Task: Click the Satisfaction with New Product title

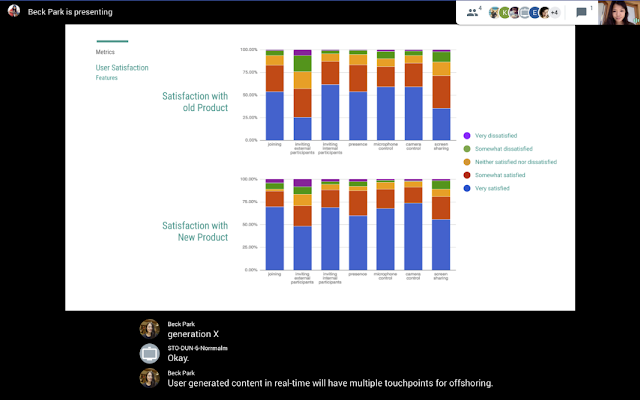Action: 195,231
